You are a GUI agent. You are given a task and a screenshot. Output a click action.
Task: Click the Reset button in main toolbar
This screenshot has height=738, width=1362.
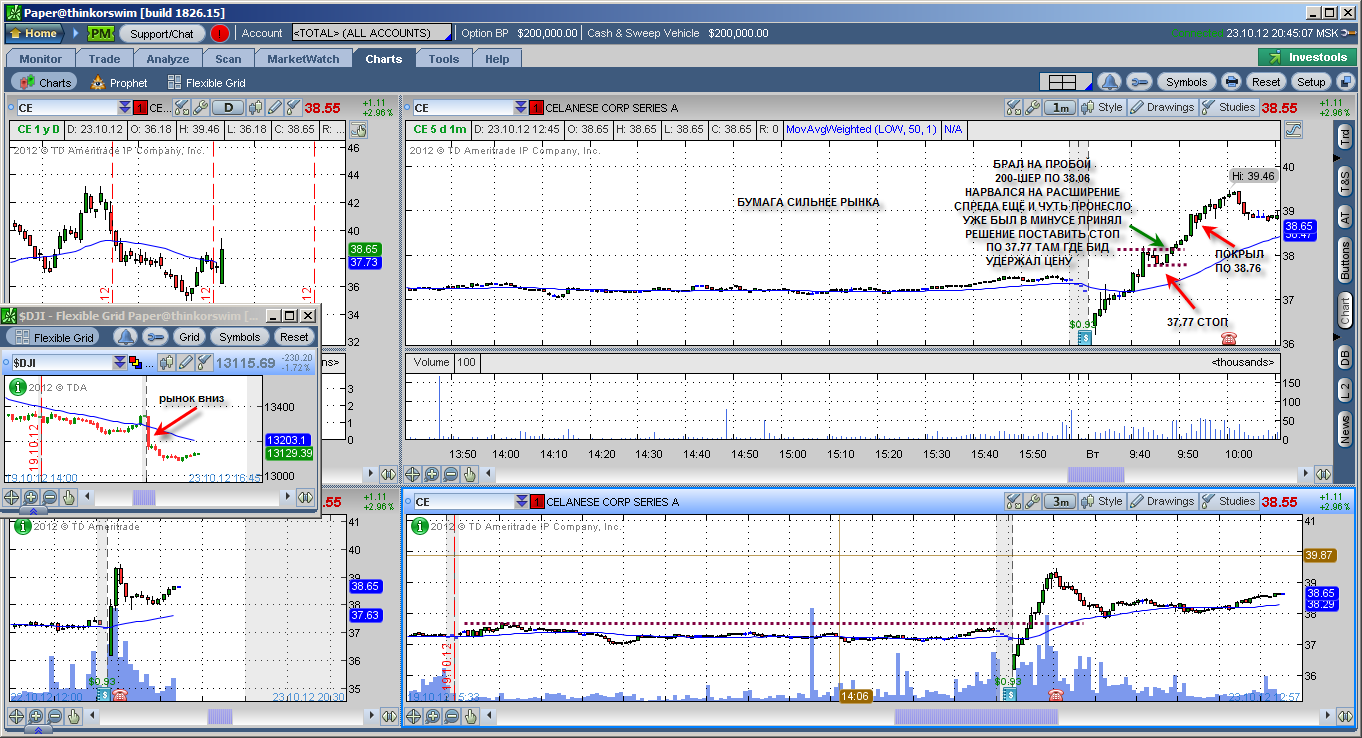coord(1265,82)
